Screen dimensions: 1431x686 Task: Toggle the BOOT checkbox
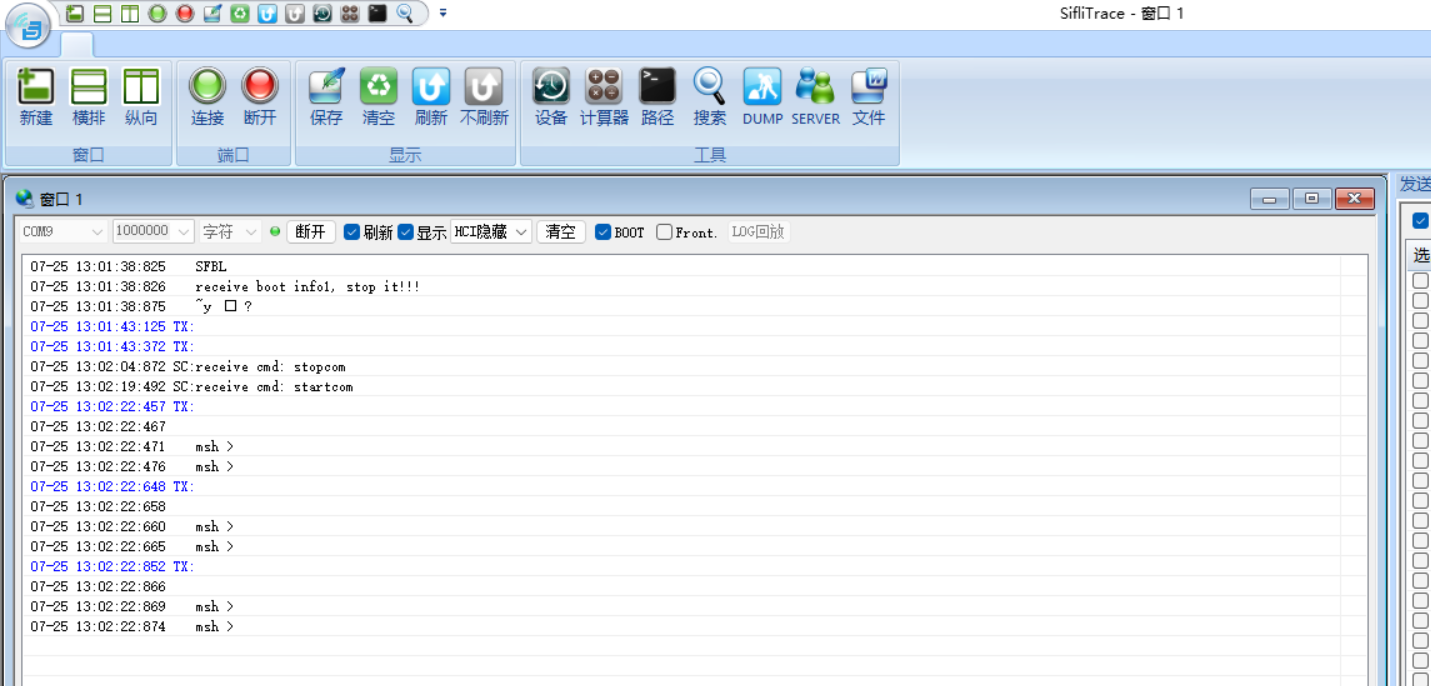point(603,232)
